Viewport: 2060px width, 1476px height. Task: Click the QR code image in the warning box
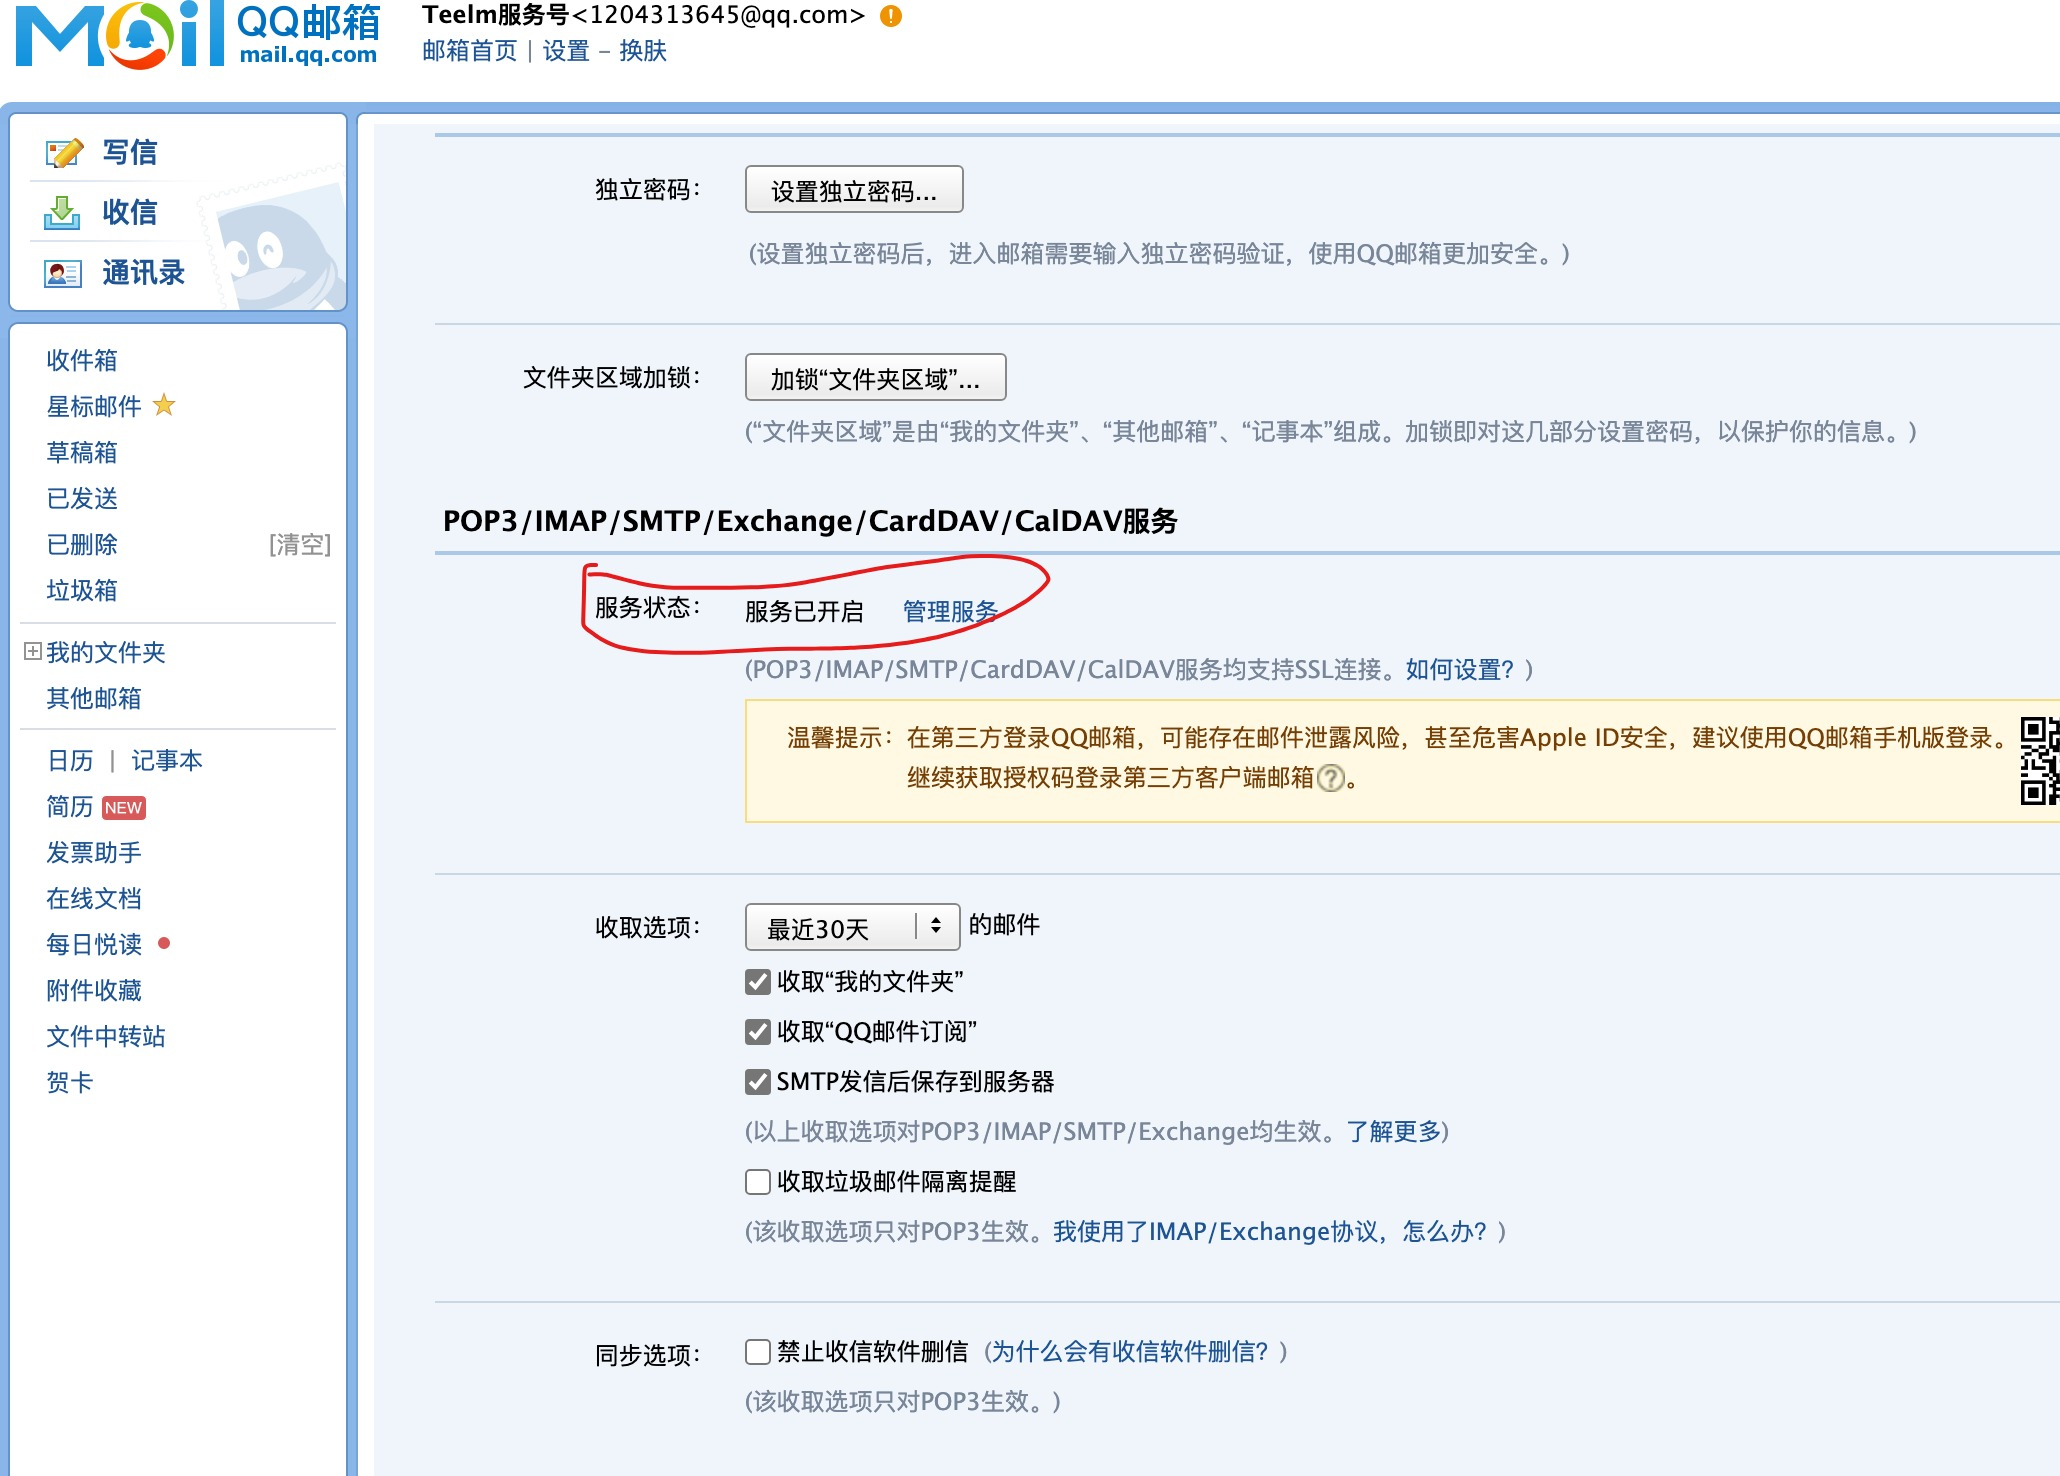coord(2039,761)
